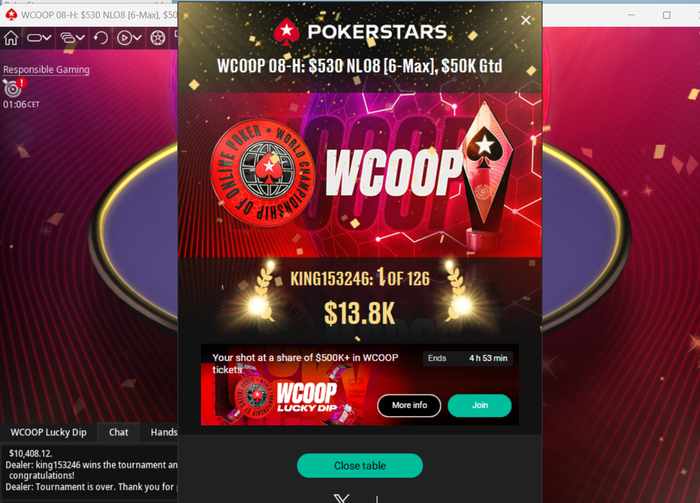Switch to the Chat tab
The width and height of the screenshot is (700, 503).
click(x=118, y=432)
